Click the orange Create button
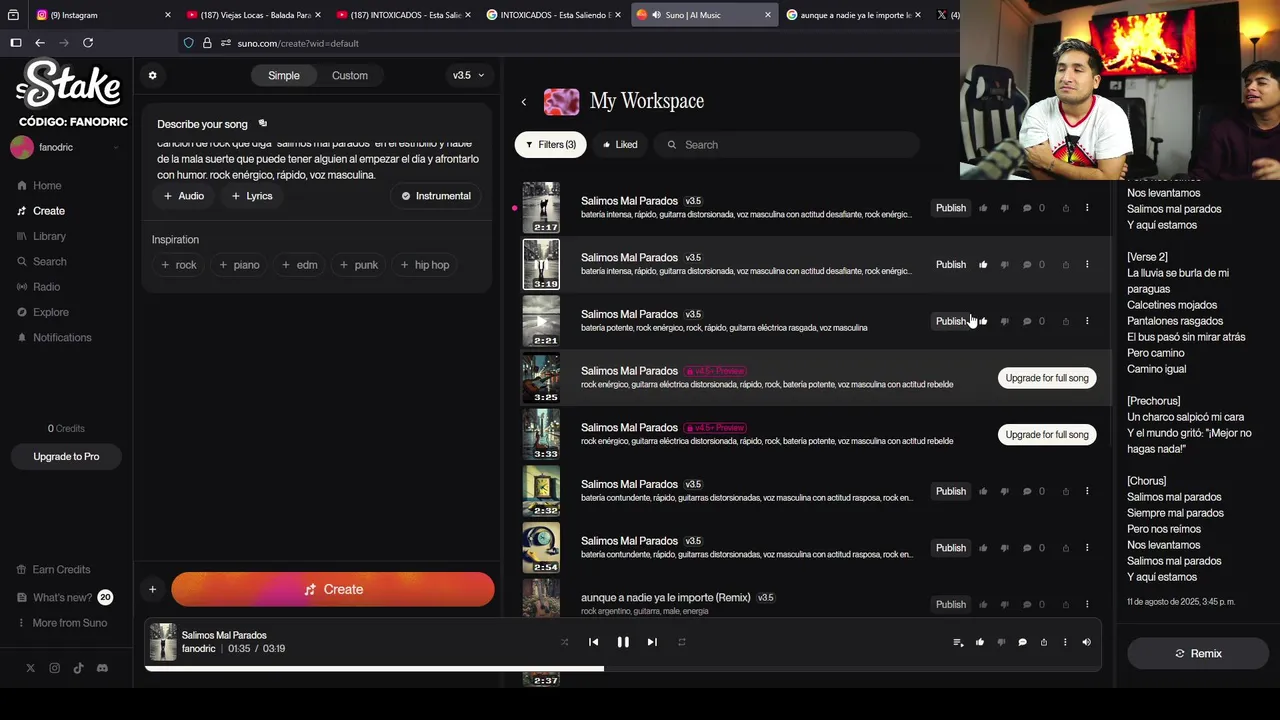This screenshot has width=1280, height=720. tap(333, 589)
